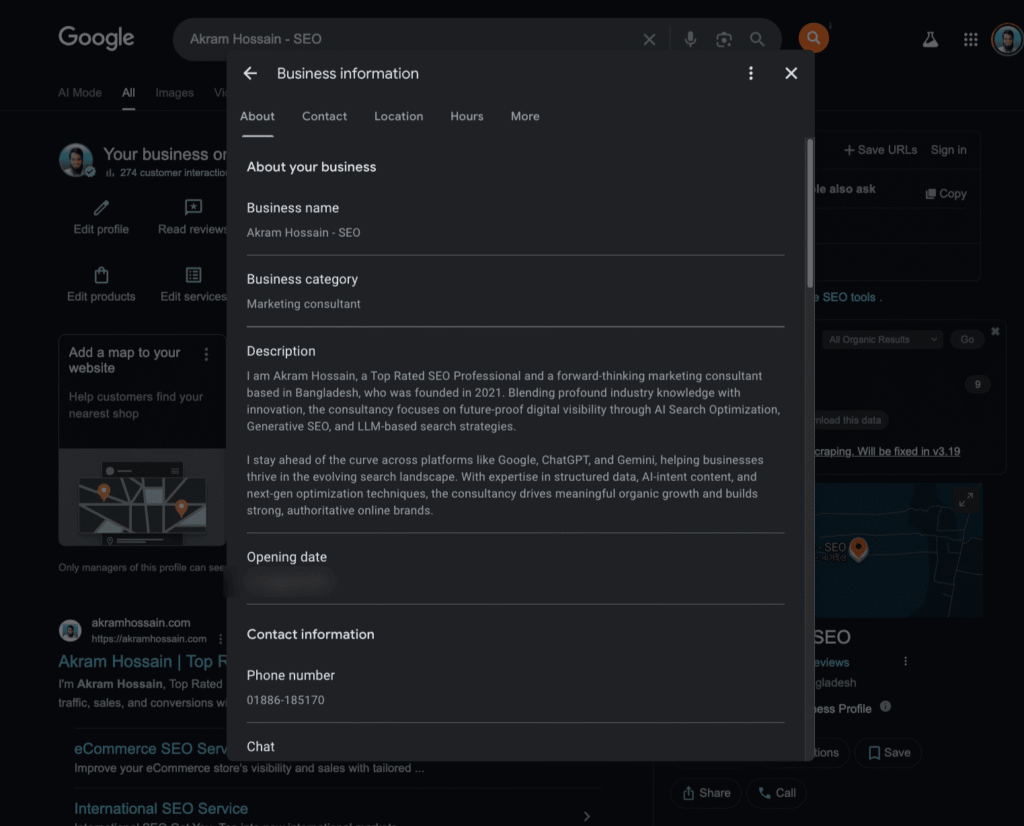Open Search Labs flask icon
This screenshot has width=1024, height=826.
(930, 39)
